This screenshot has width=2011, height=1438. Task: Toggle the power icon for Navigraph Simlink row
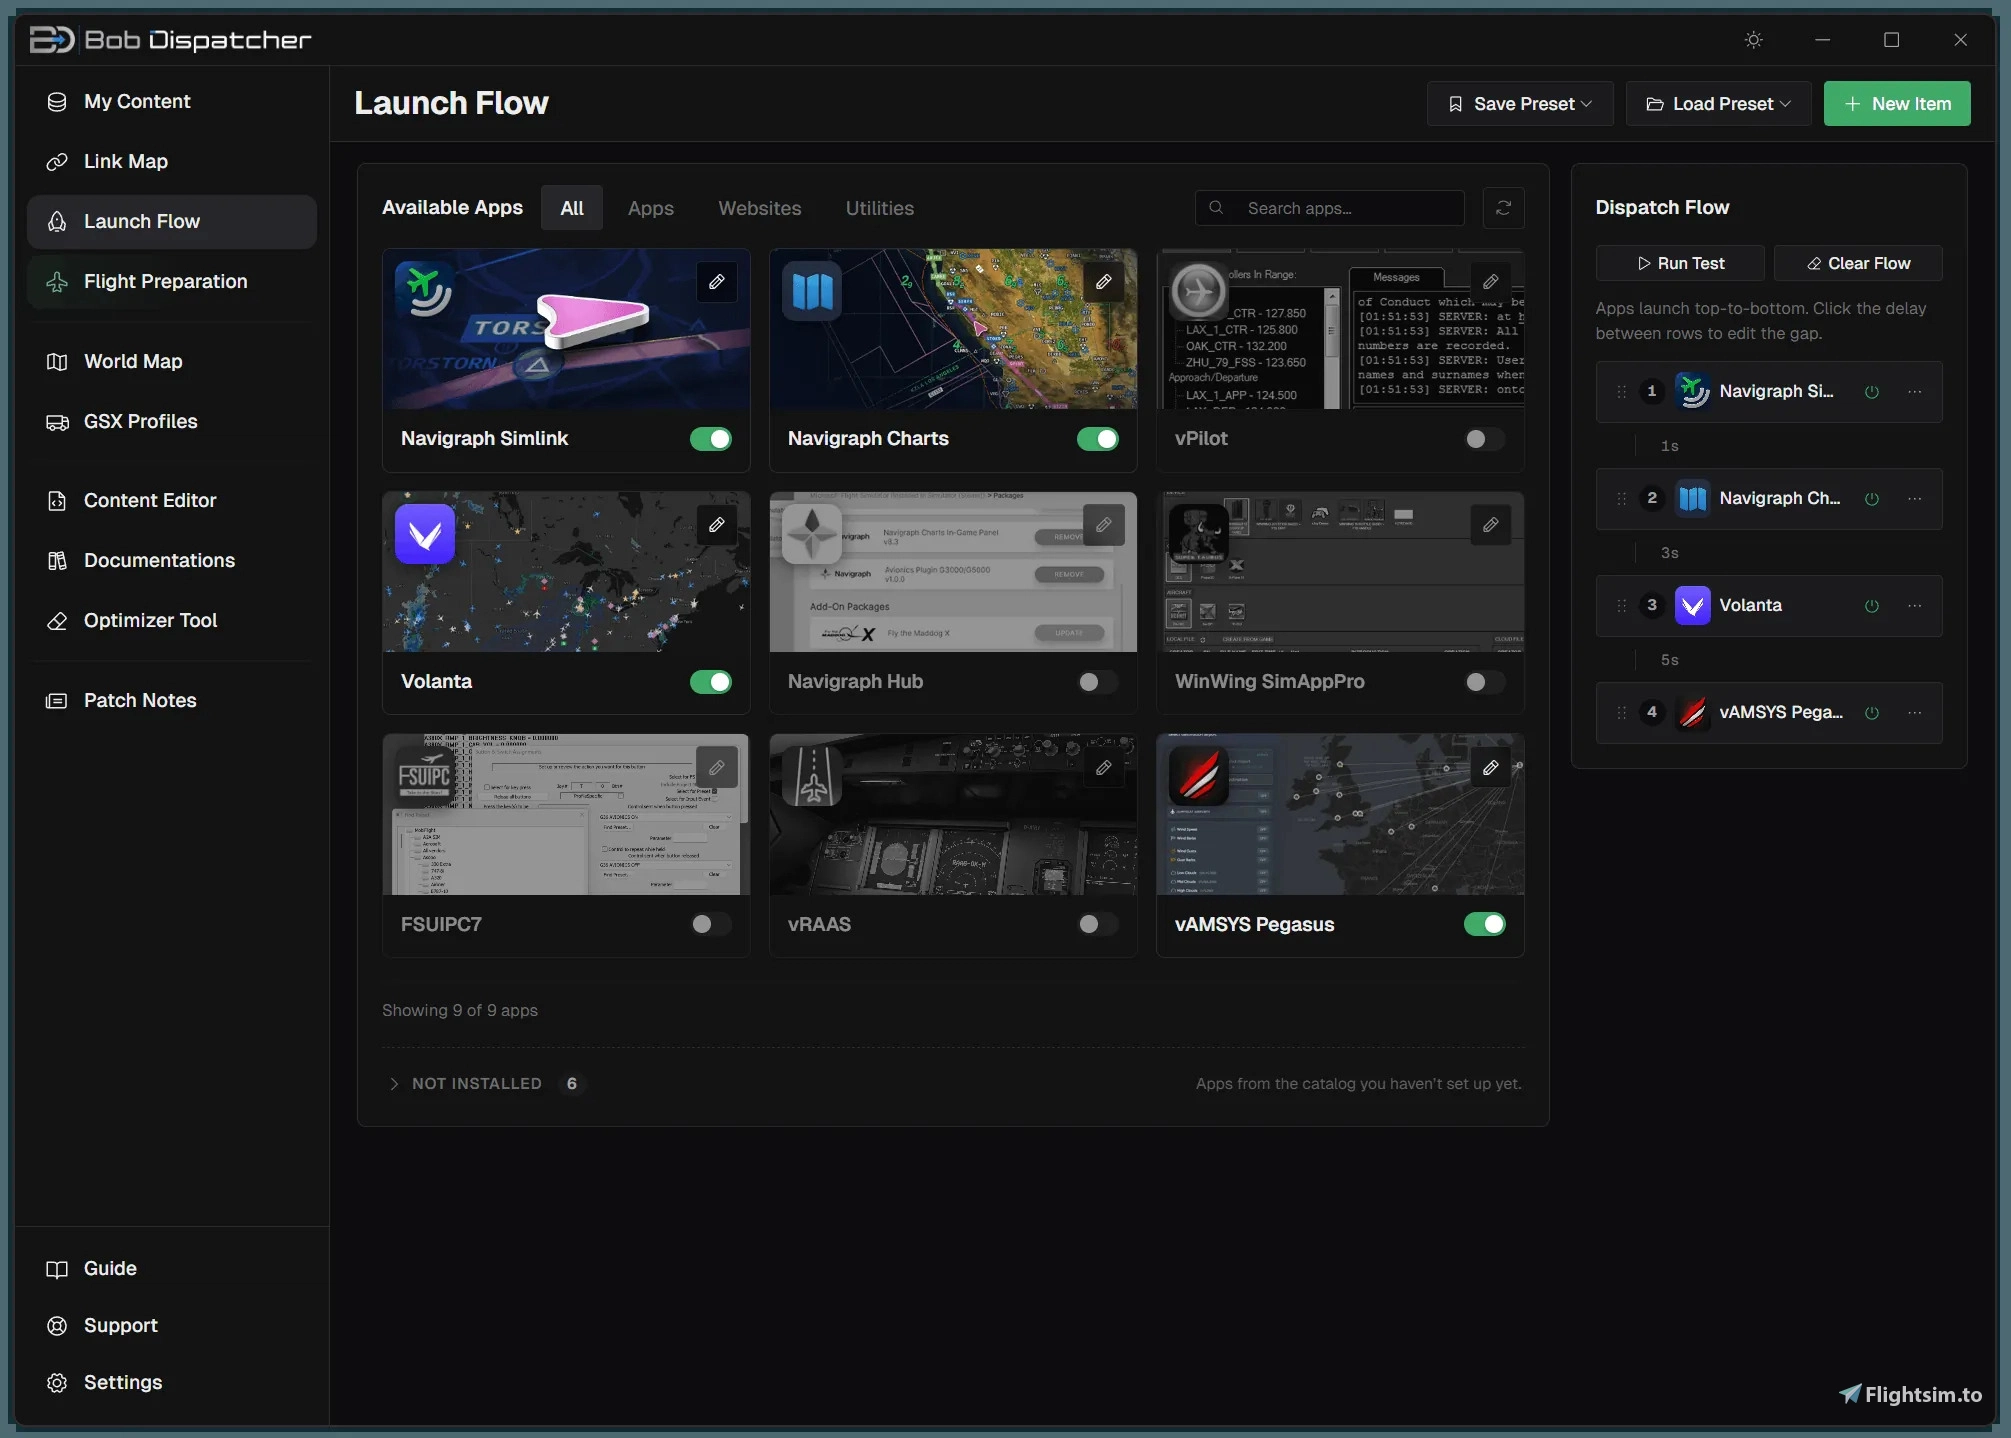click(x=1872, y=392)
